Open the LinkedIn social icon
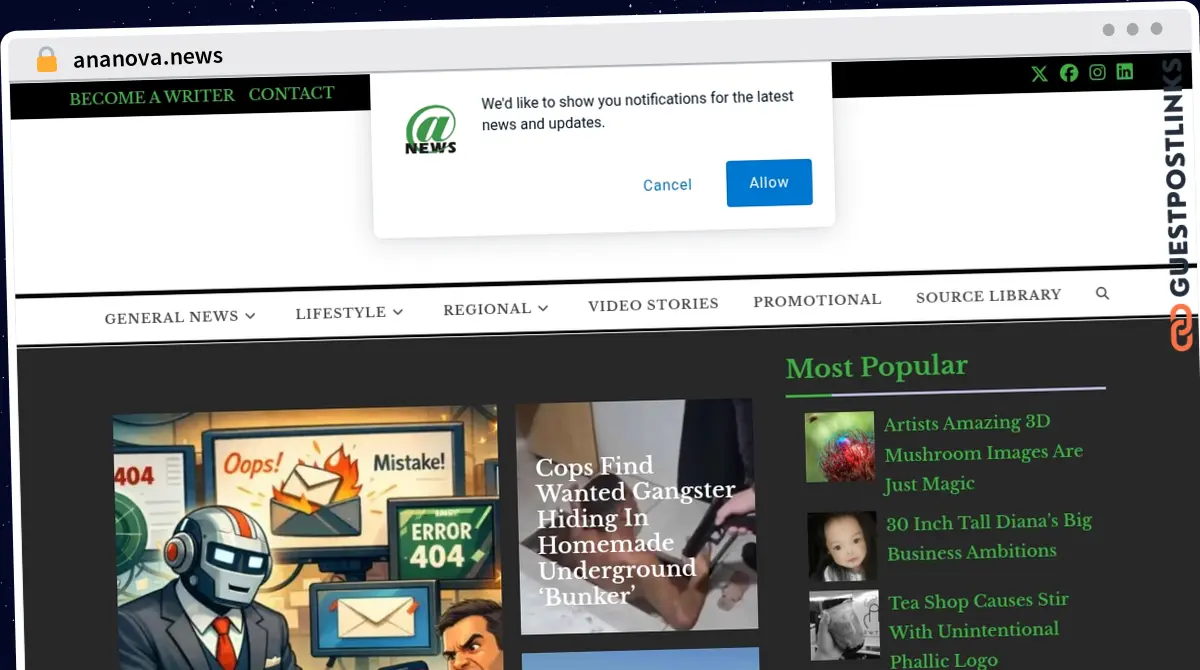The height and width of the screenshot is (670, 1200). tap(1125, 71)
